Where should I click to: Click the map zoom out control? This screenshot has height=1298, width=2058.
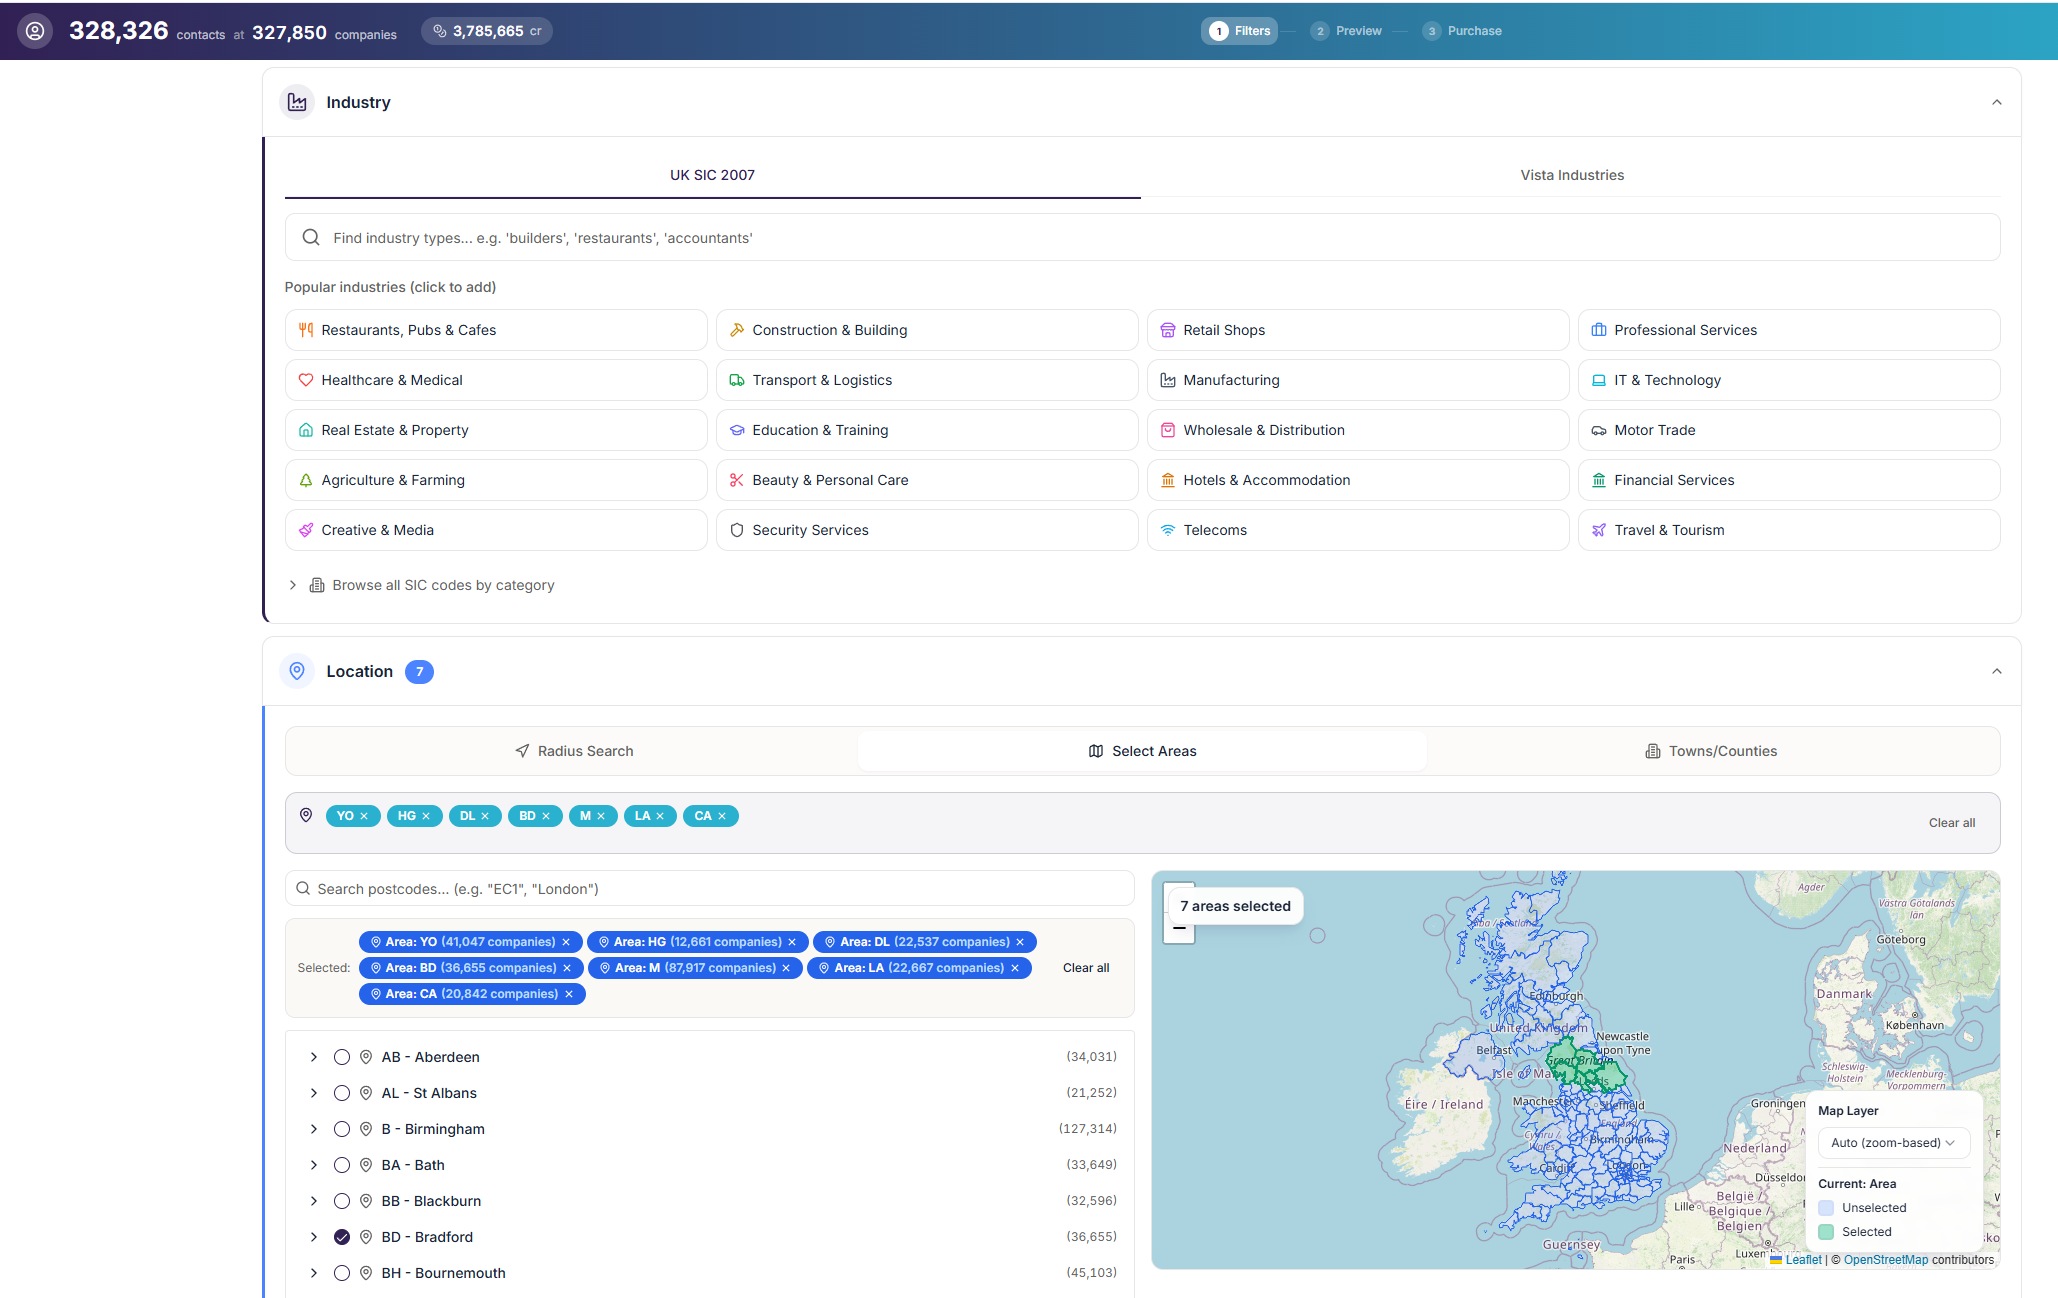(x=1179, y=928)
